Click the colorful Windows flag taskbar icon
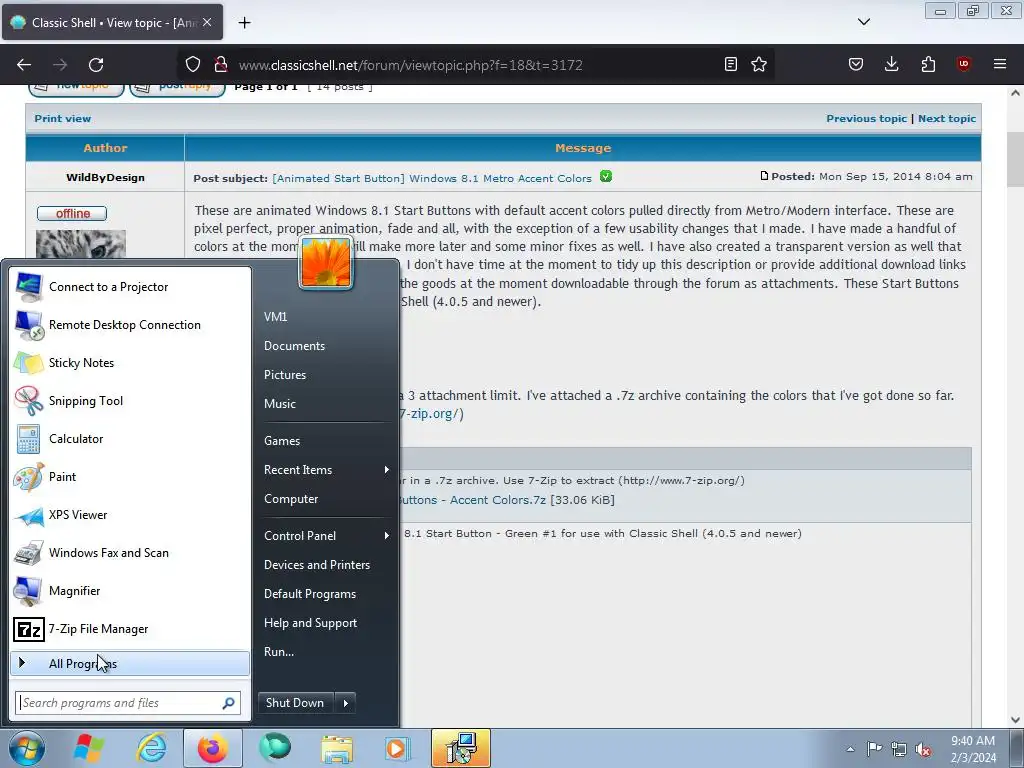 point(89,748)
